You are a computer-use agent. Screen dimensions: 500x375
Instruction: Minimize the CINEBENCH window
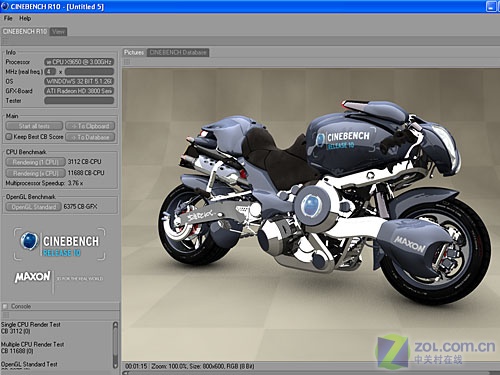click(x=491, y=6)
